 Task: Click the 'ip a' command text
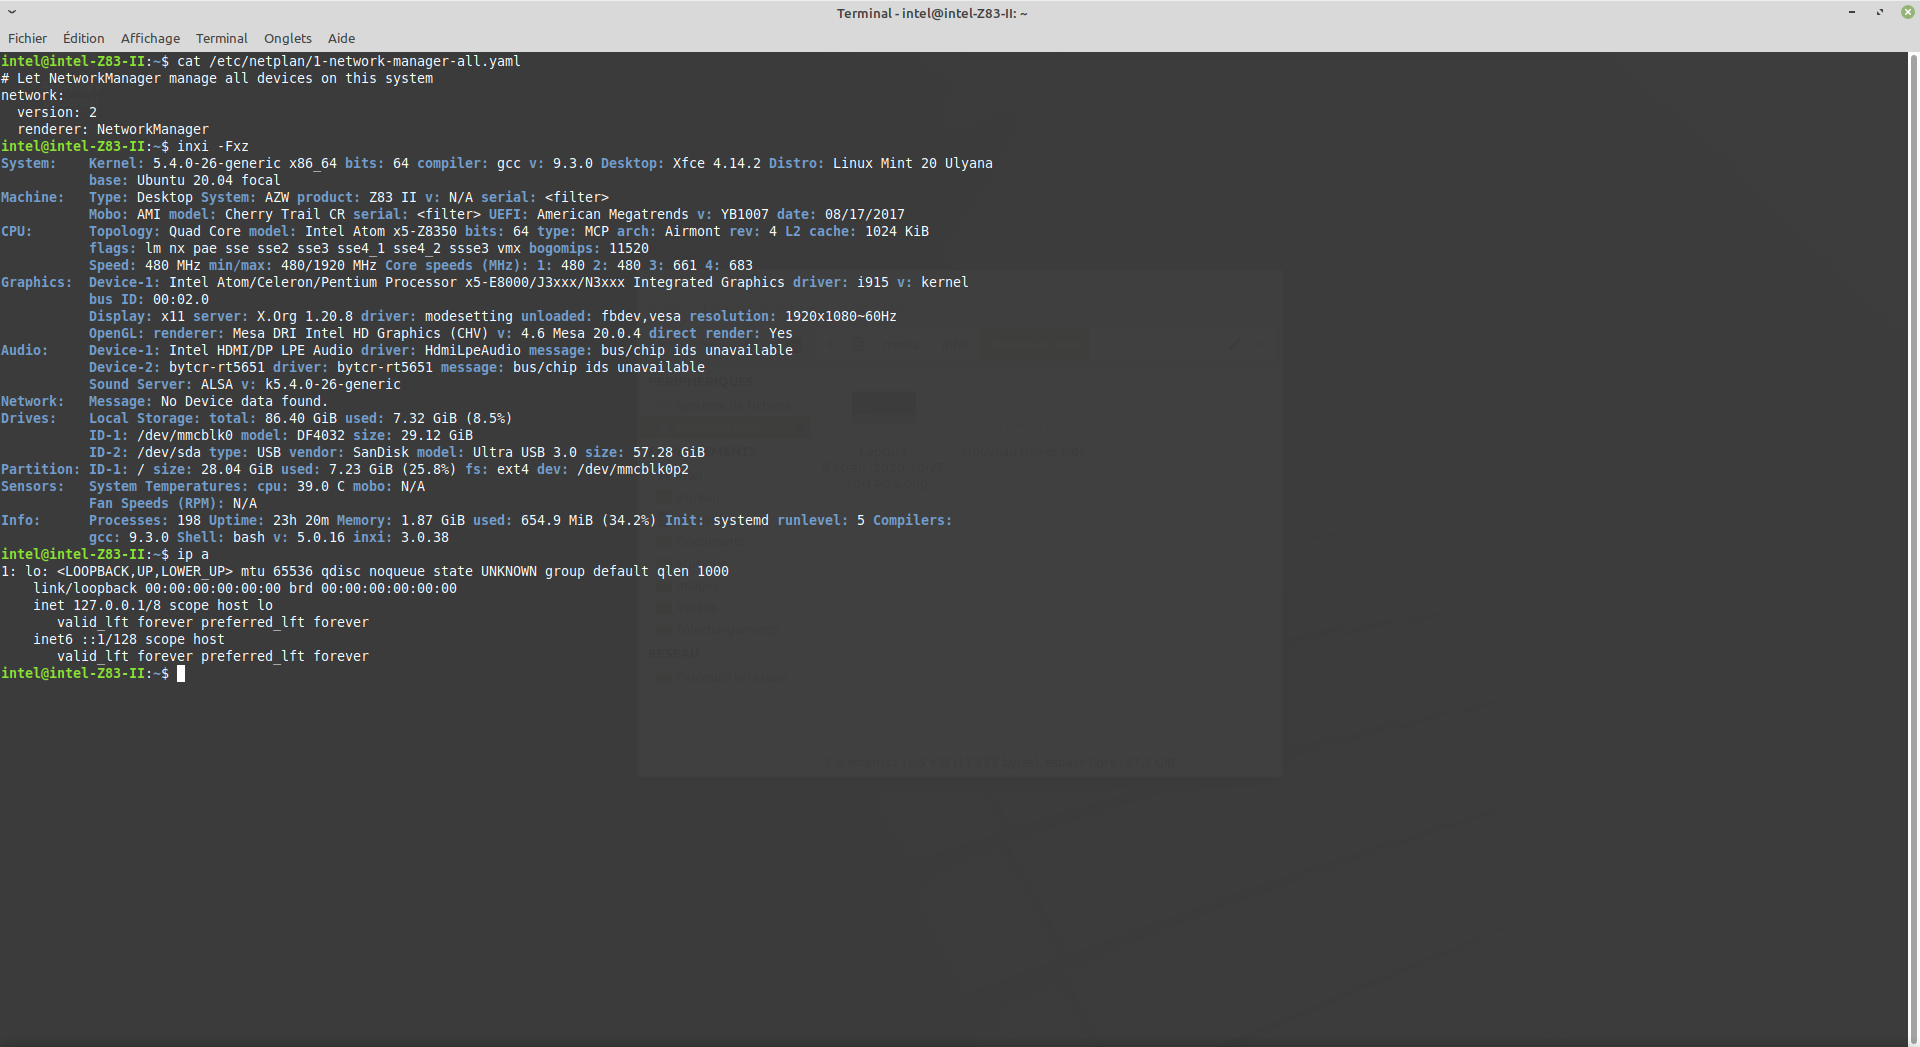193,554
